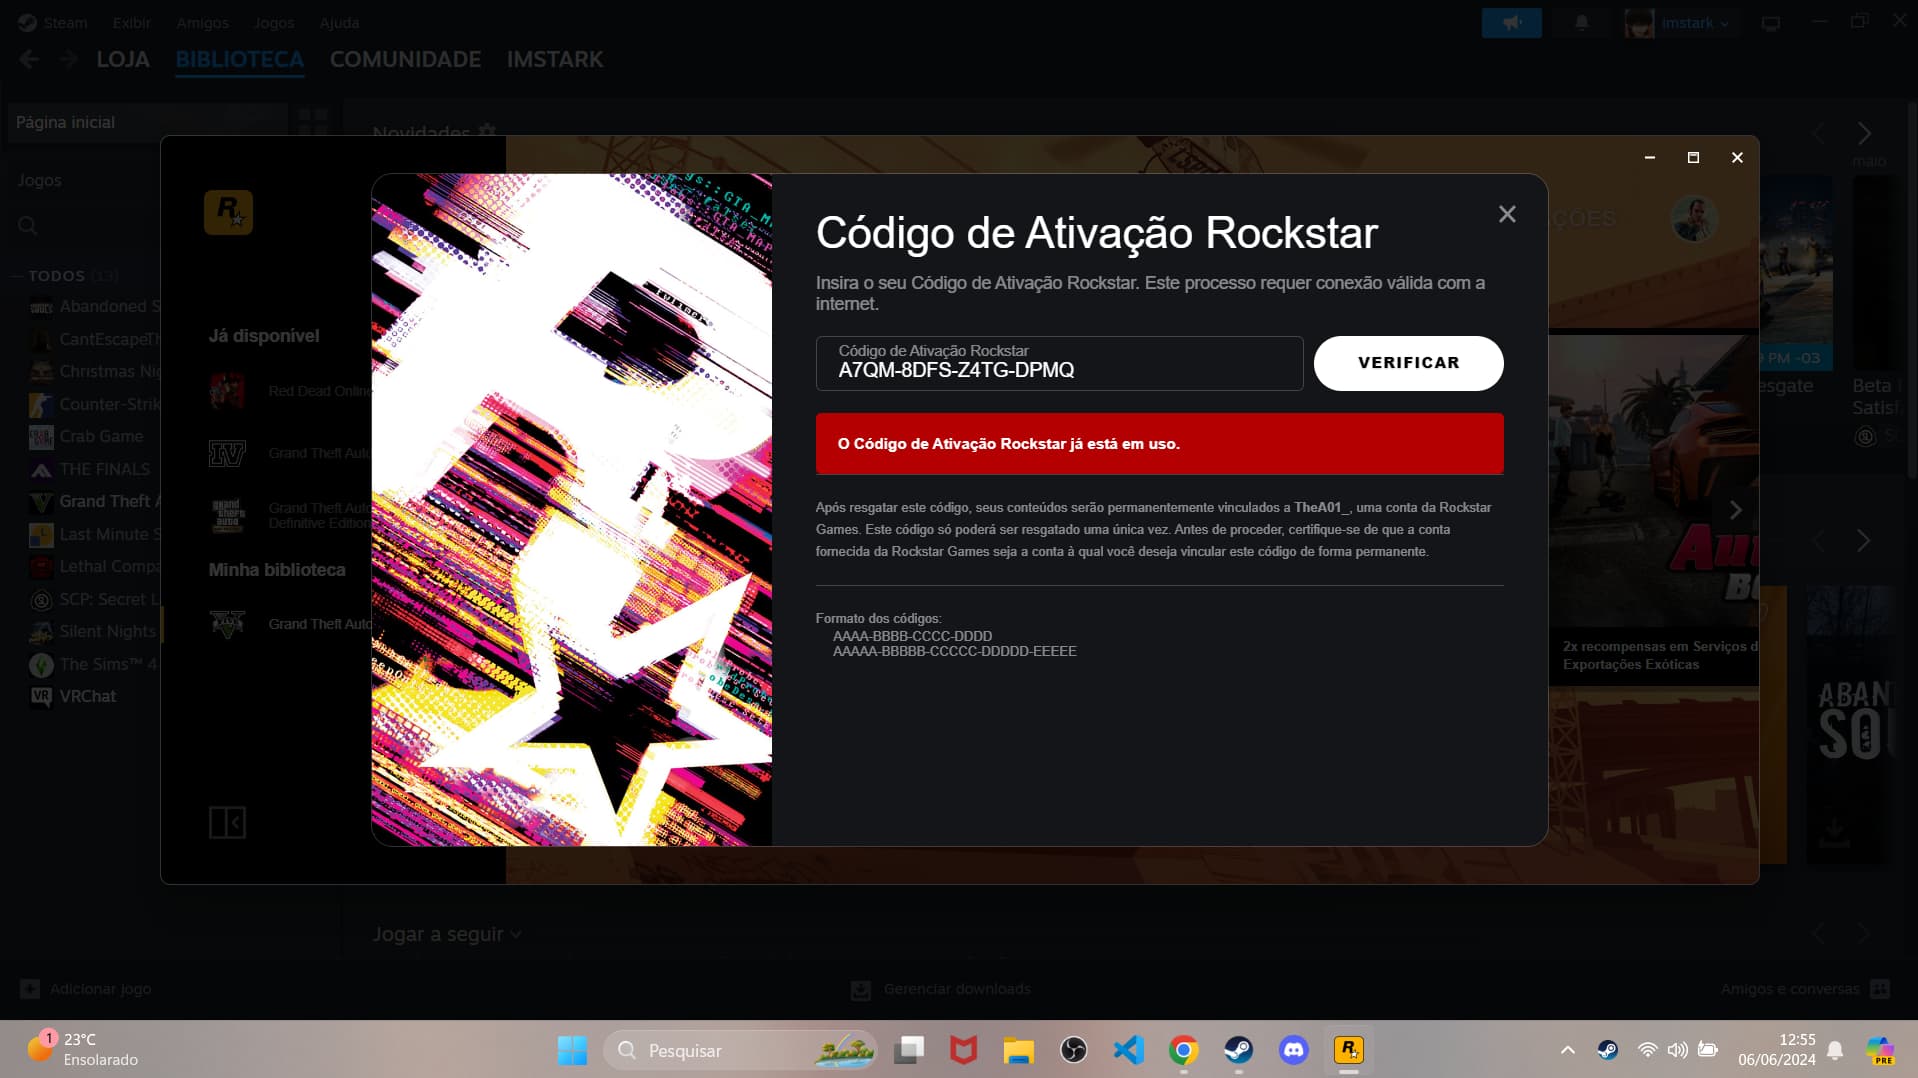
Task: Go to LOJA tab
Action: point(123,60)
